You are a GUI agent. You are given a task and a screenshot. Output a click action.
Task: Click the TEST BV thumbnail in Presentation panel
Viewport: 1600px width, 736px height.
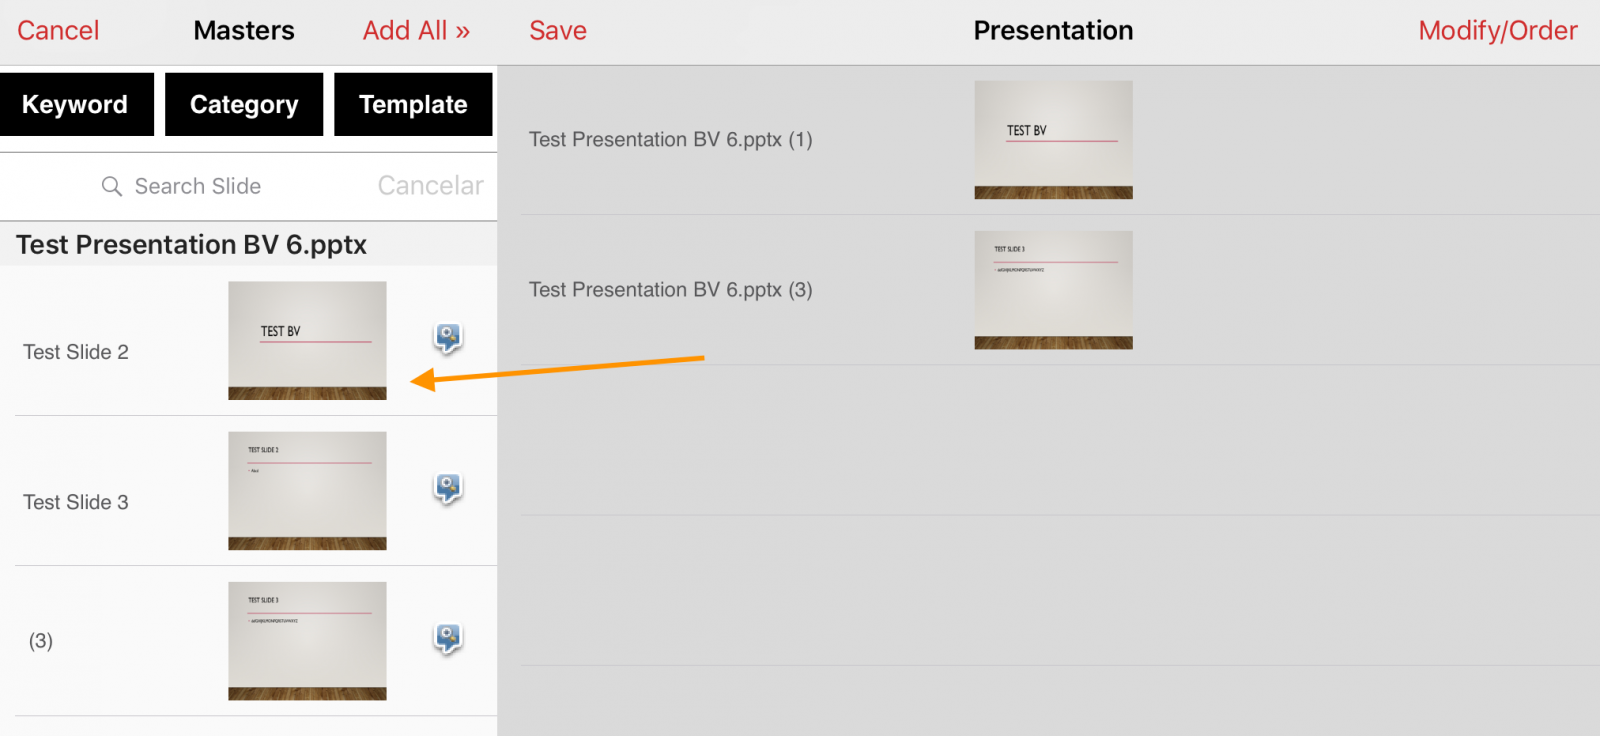pyautogui.click(x=1053, y=140)
